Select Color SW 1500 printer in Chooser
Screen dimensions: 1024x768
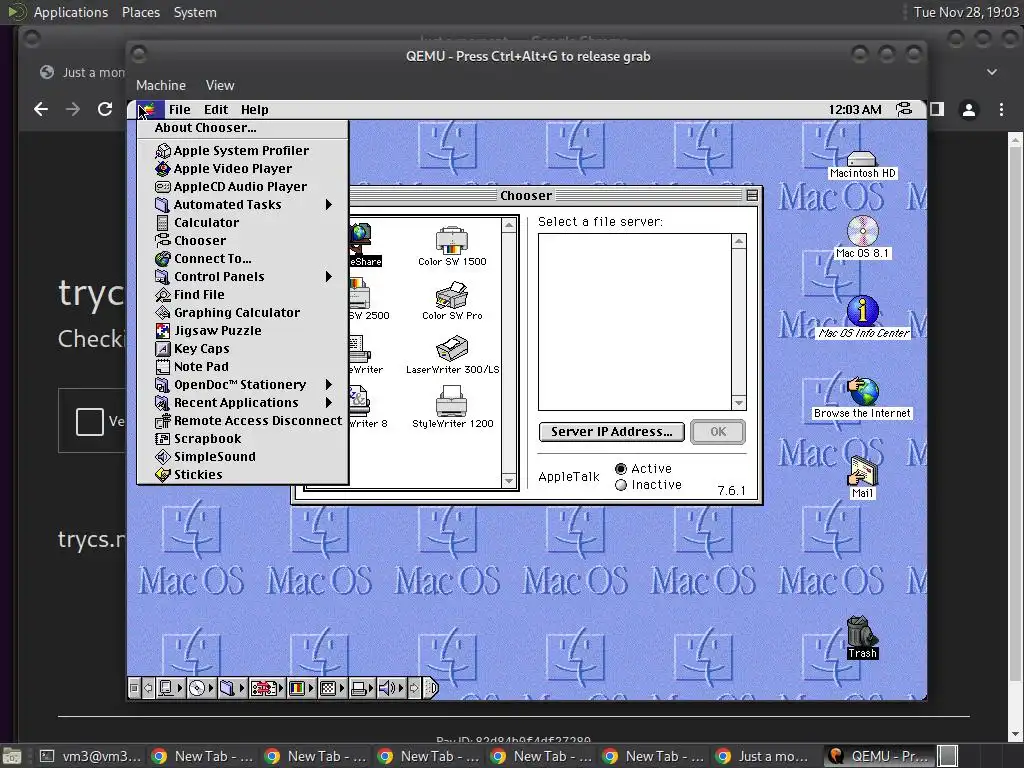click(x=452, y=246)
